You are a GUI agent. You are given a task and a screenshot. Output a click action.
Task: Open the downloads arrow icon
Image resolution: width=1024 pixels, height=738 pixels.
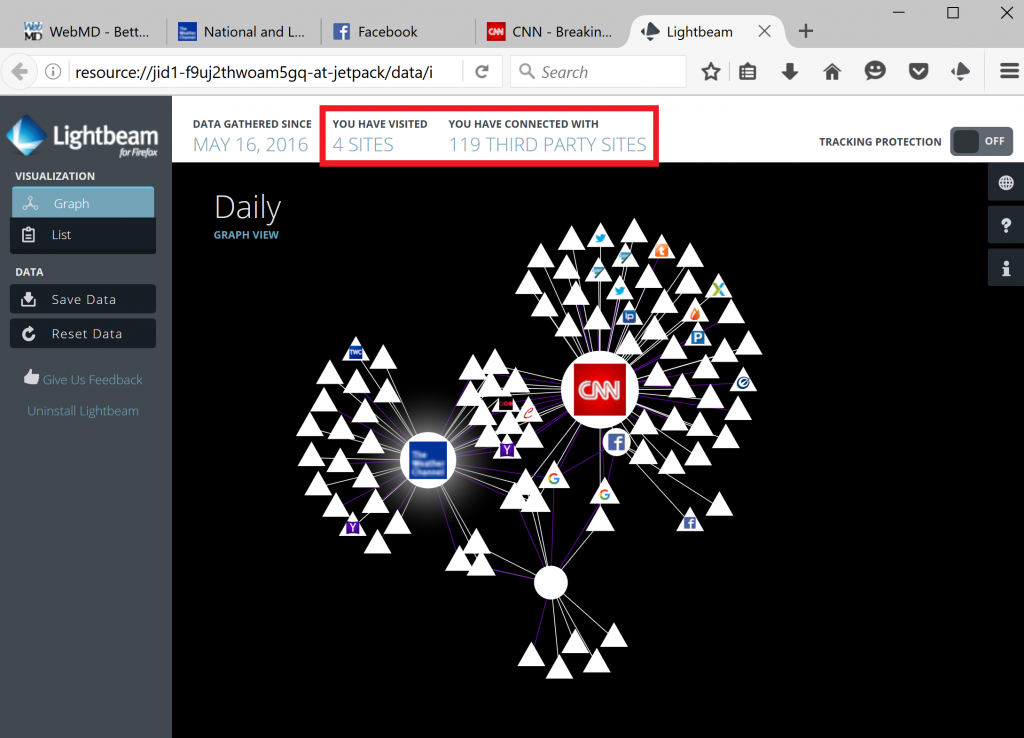(790, 71)
